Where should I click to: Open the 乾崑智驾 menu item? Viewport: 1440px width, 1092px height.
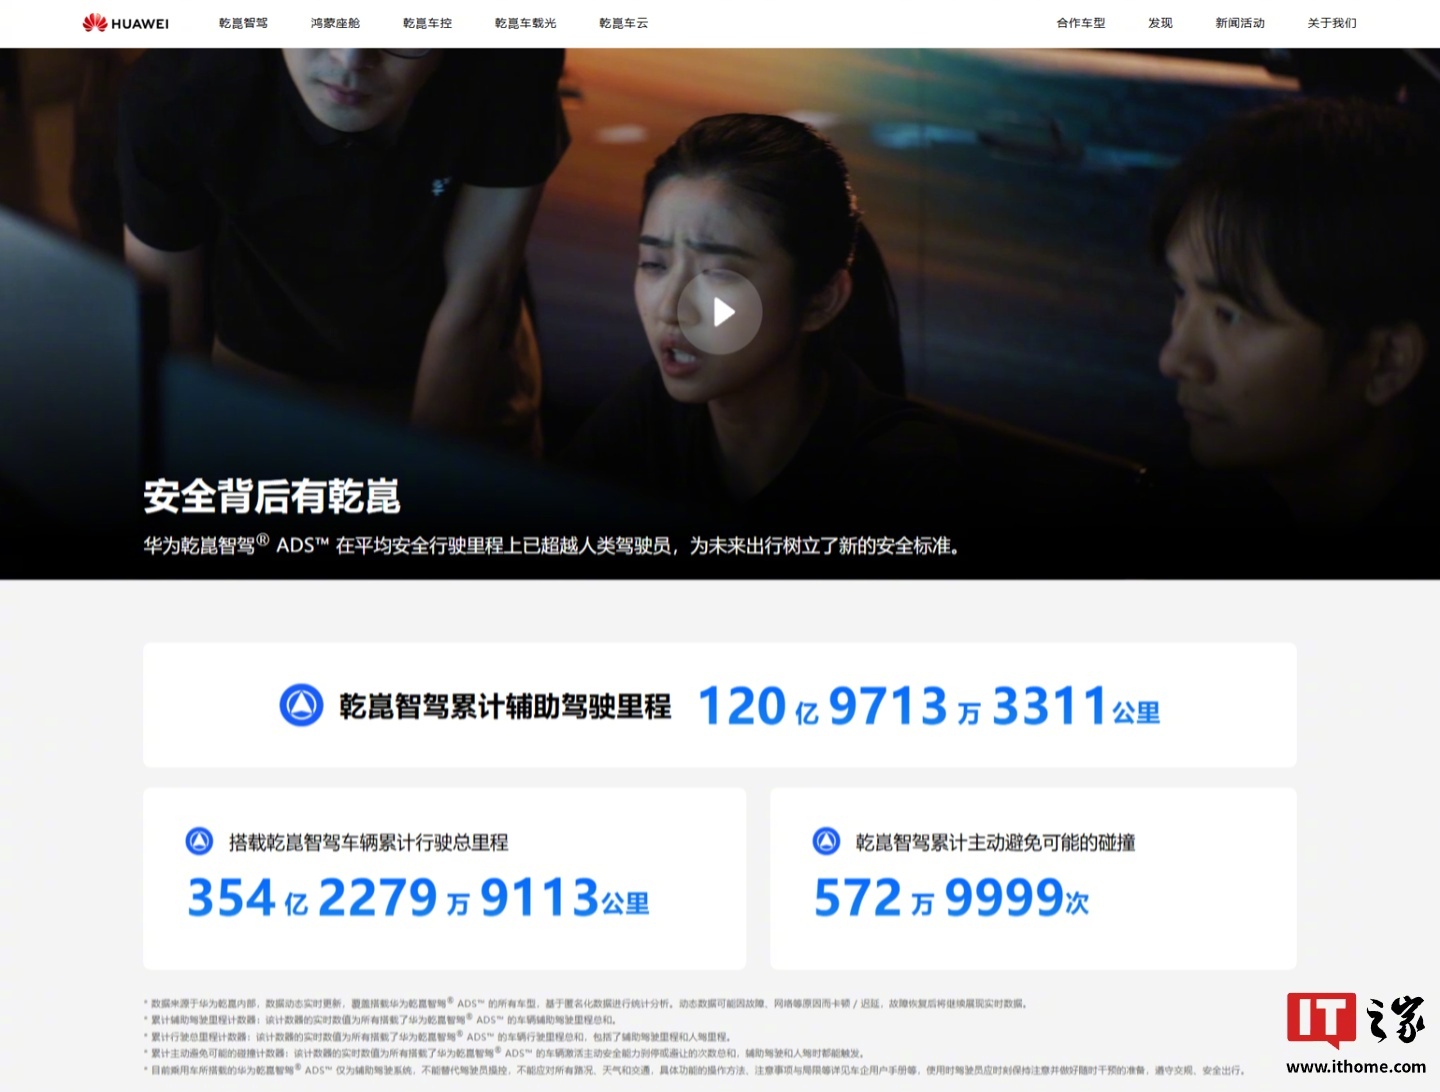pyautogui.click(x=243, y=23)
